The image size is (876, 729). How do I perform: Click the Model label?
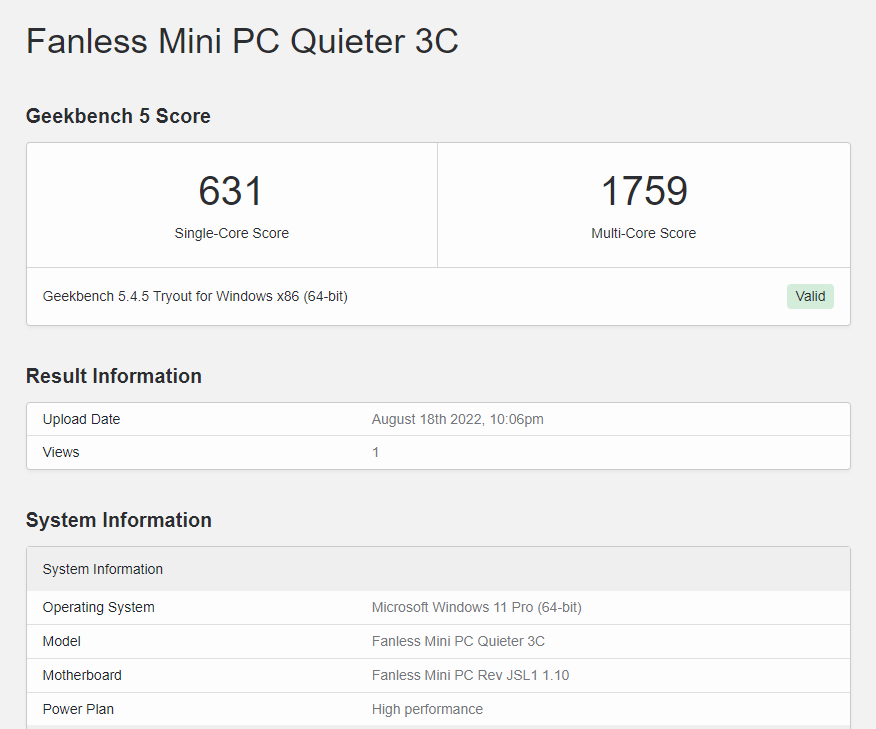61,641
